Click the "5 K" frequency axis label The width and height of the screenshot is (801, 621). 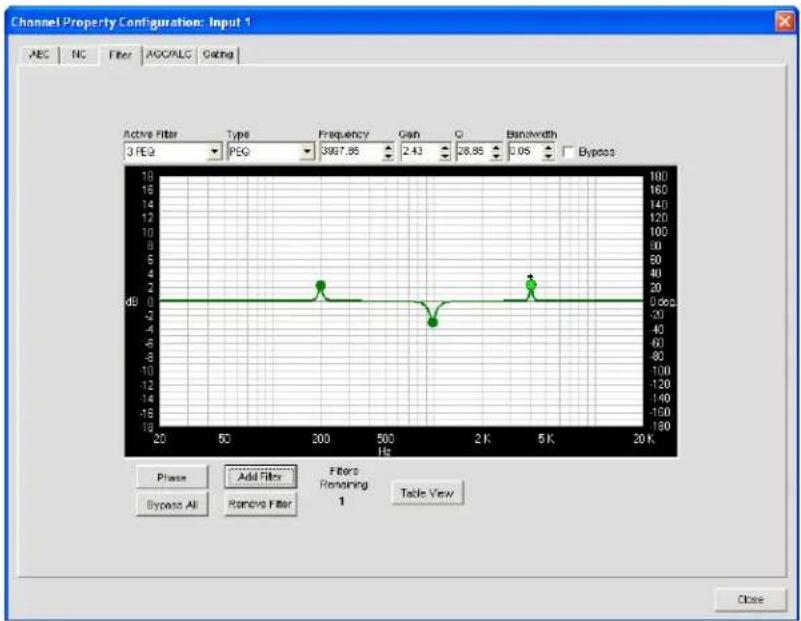click(x=546, y=439)
